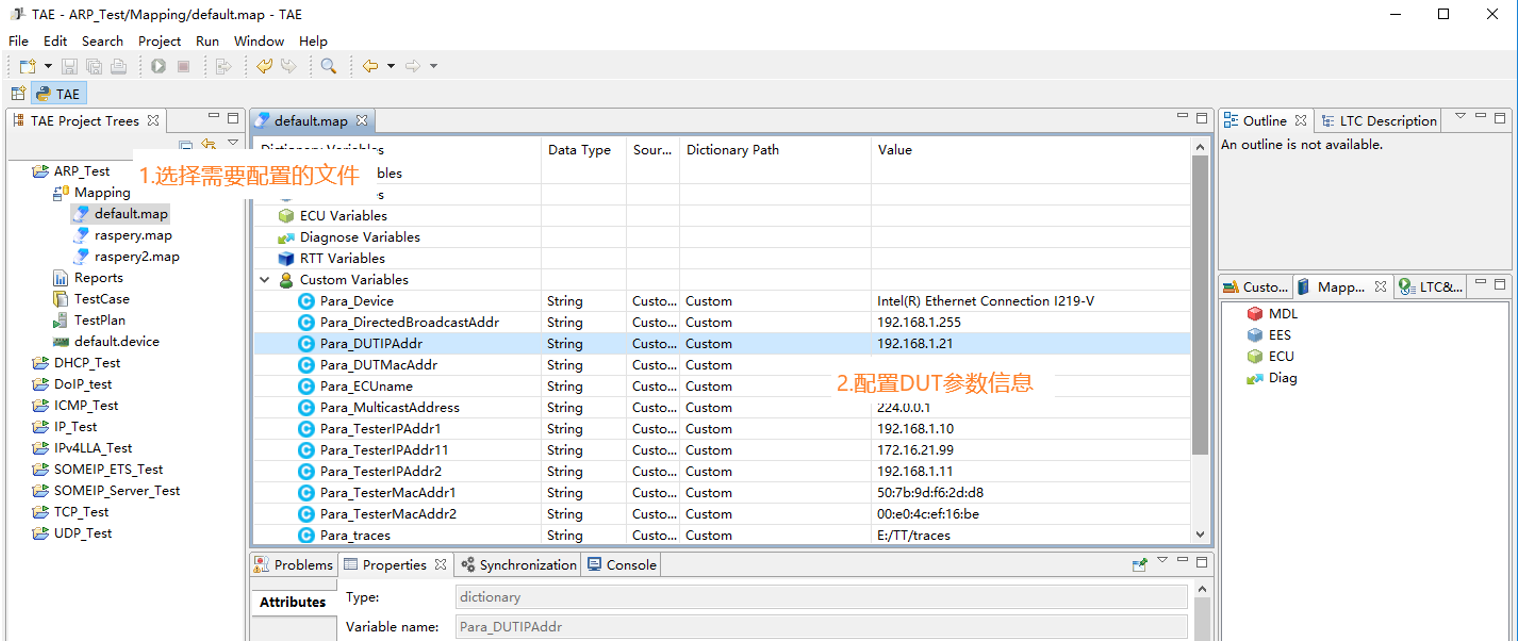Screen dimensions: 1518x644
Task: Open the Outline panel view menu triangle
Action: tap(1460, 116)
